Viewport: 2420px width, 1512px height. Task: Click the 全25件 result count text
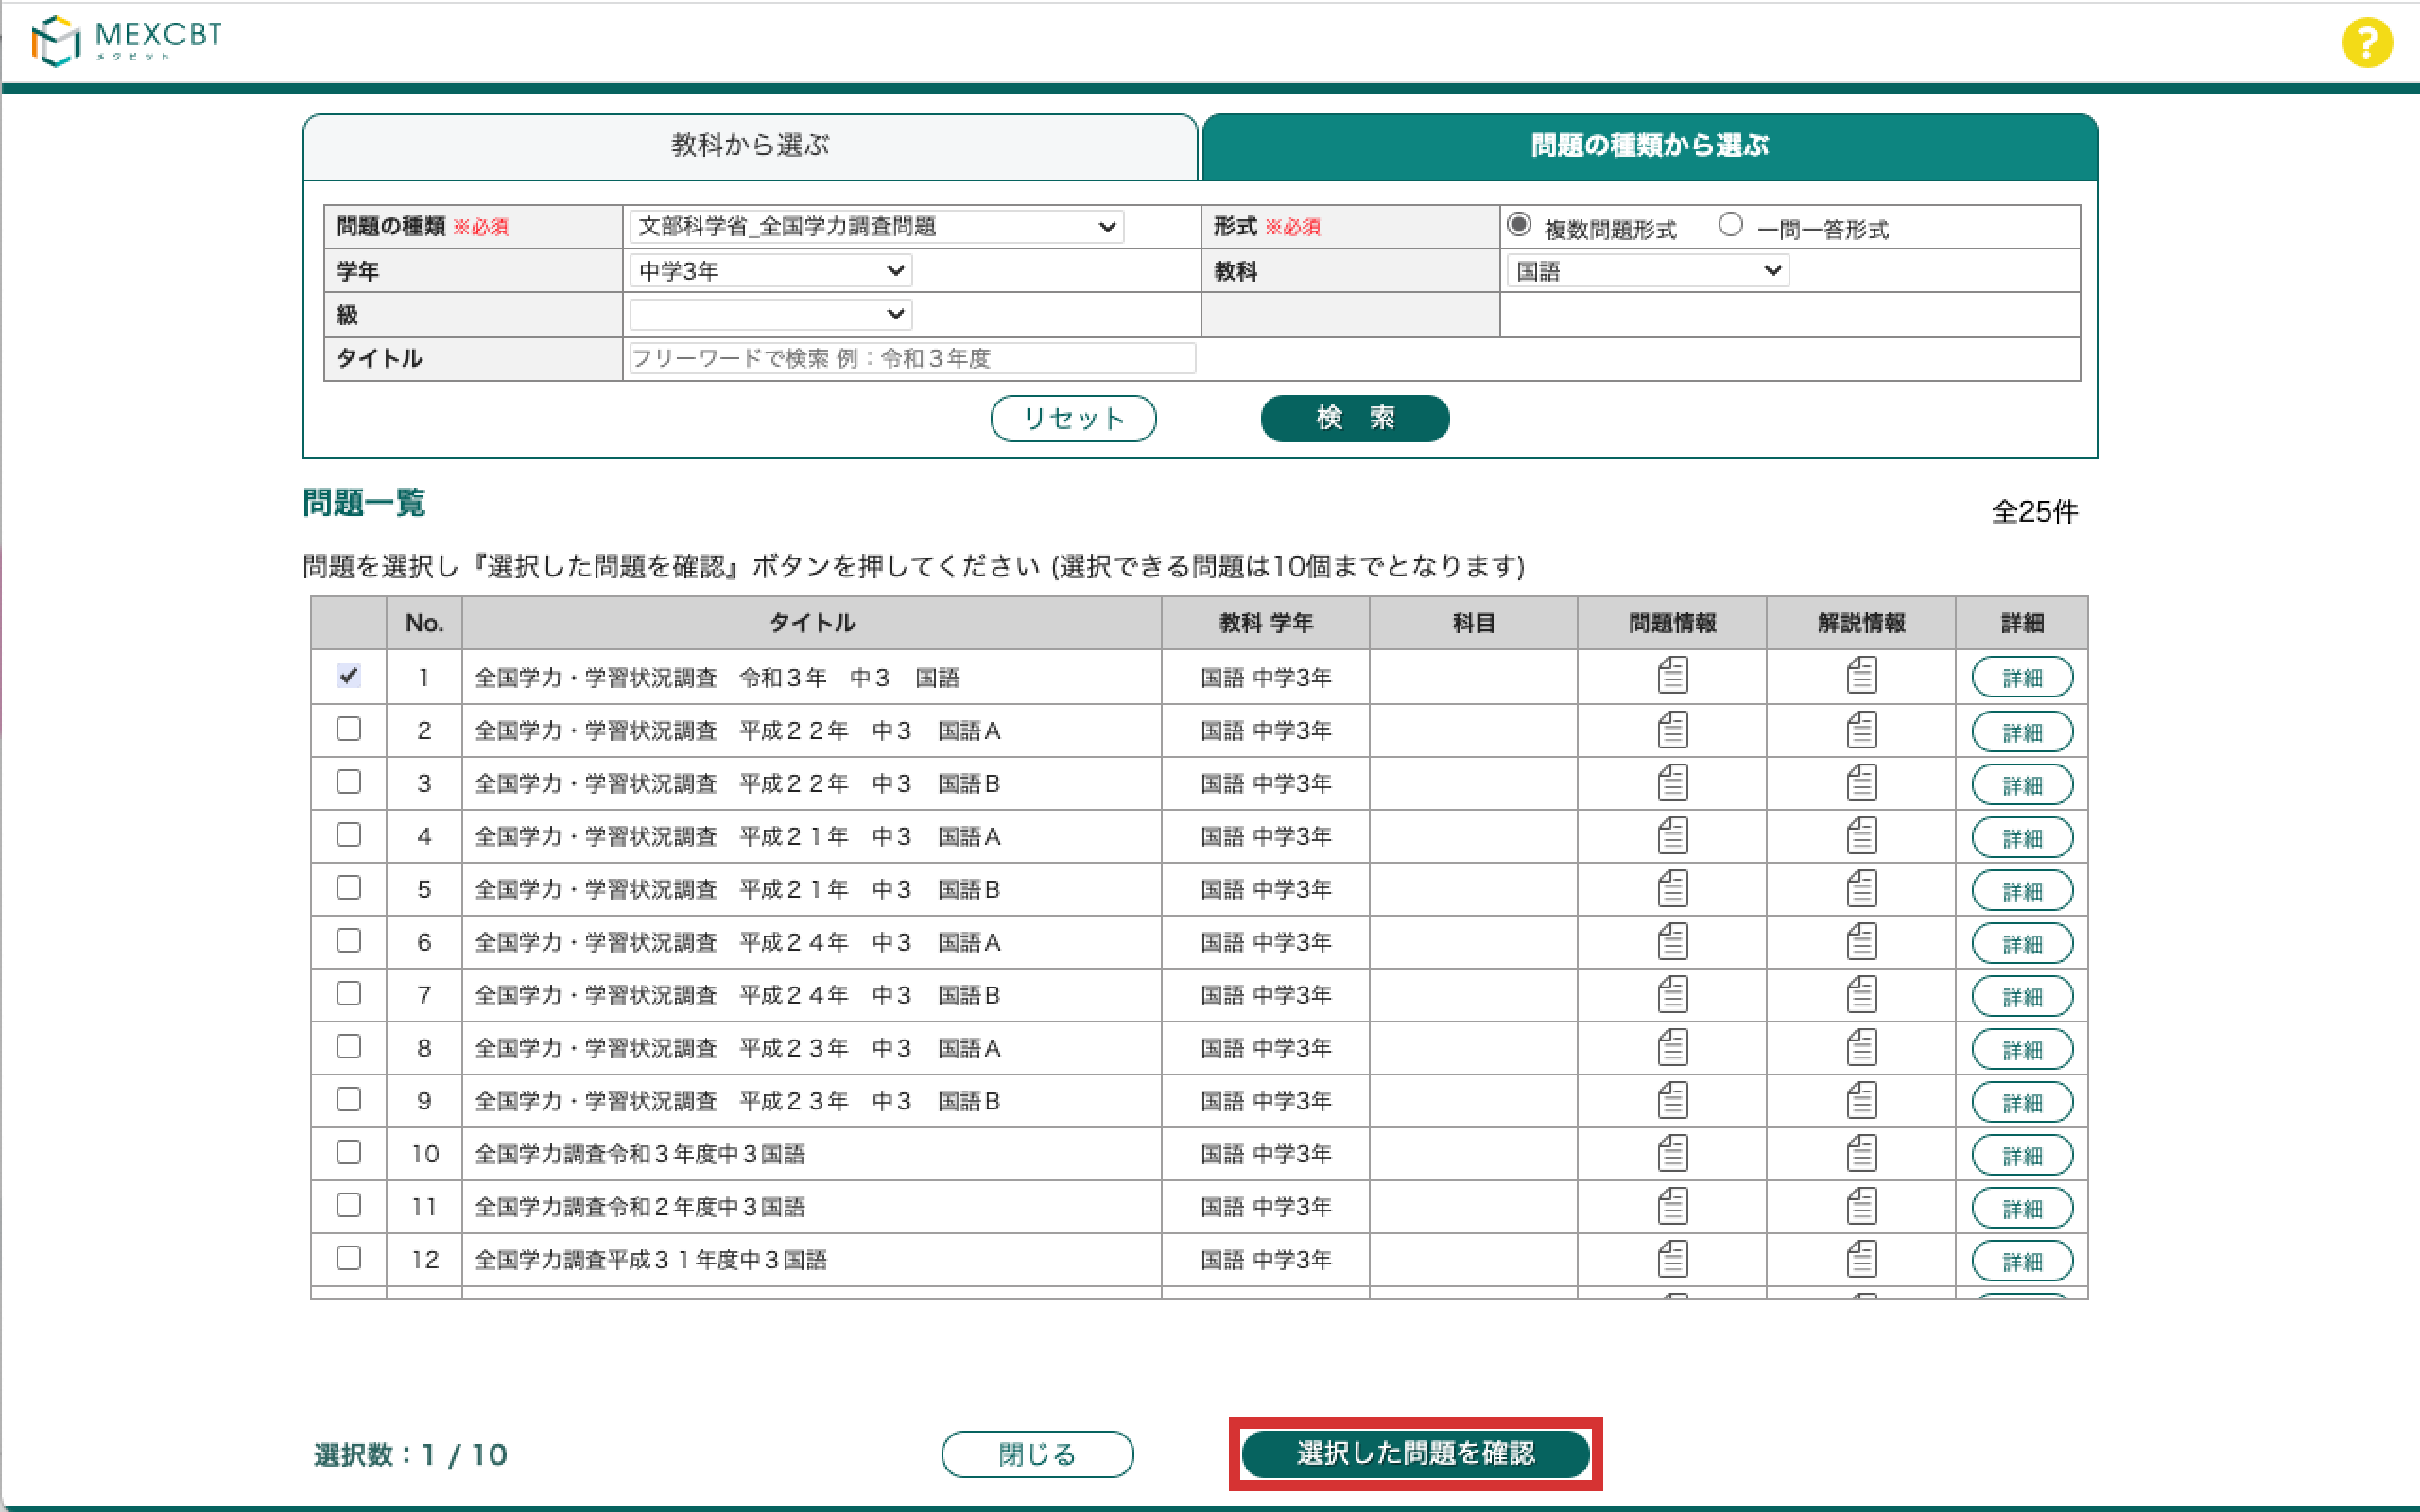[2034, 512]
